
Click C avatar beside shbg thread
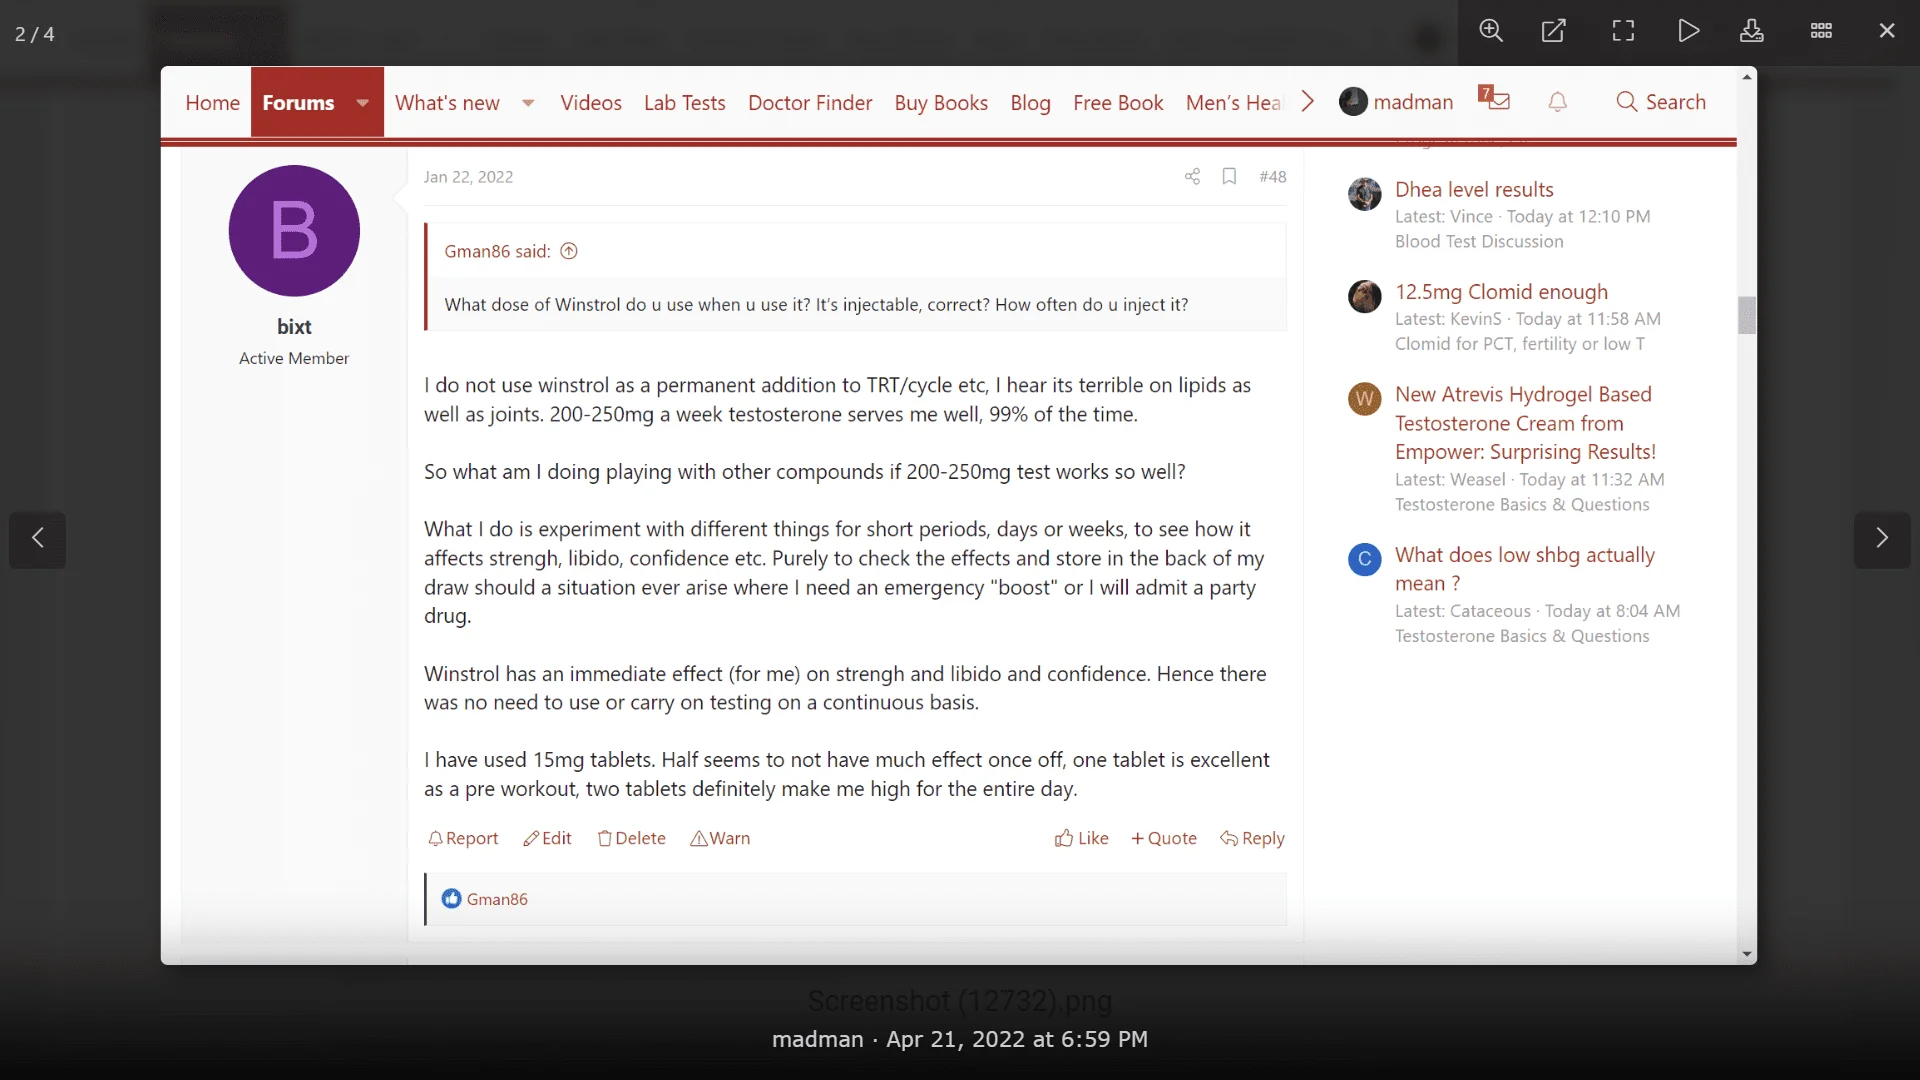(1364, 559)
